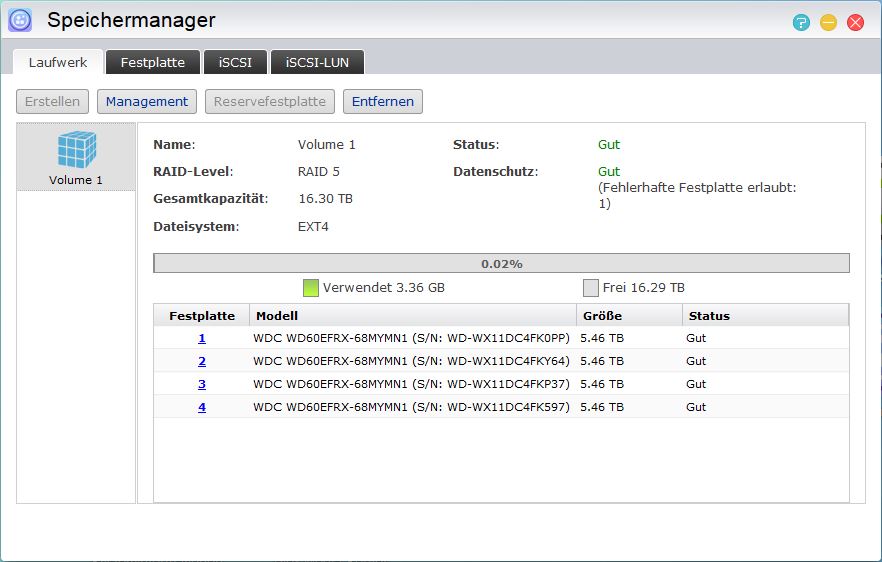Click the Speichermanager app icon in title bar
Screen dimensions: 882x562
(x=20, y=21)
